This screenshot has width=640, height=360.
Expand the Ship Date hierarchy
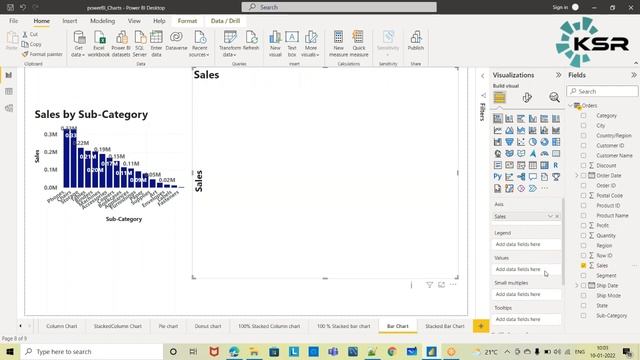click(x=577, y=286)
